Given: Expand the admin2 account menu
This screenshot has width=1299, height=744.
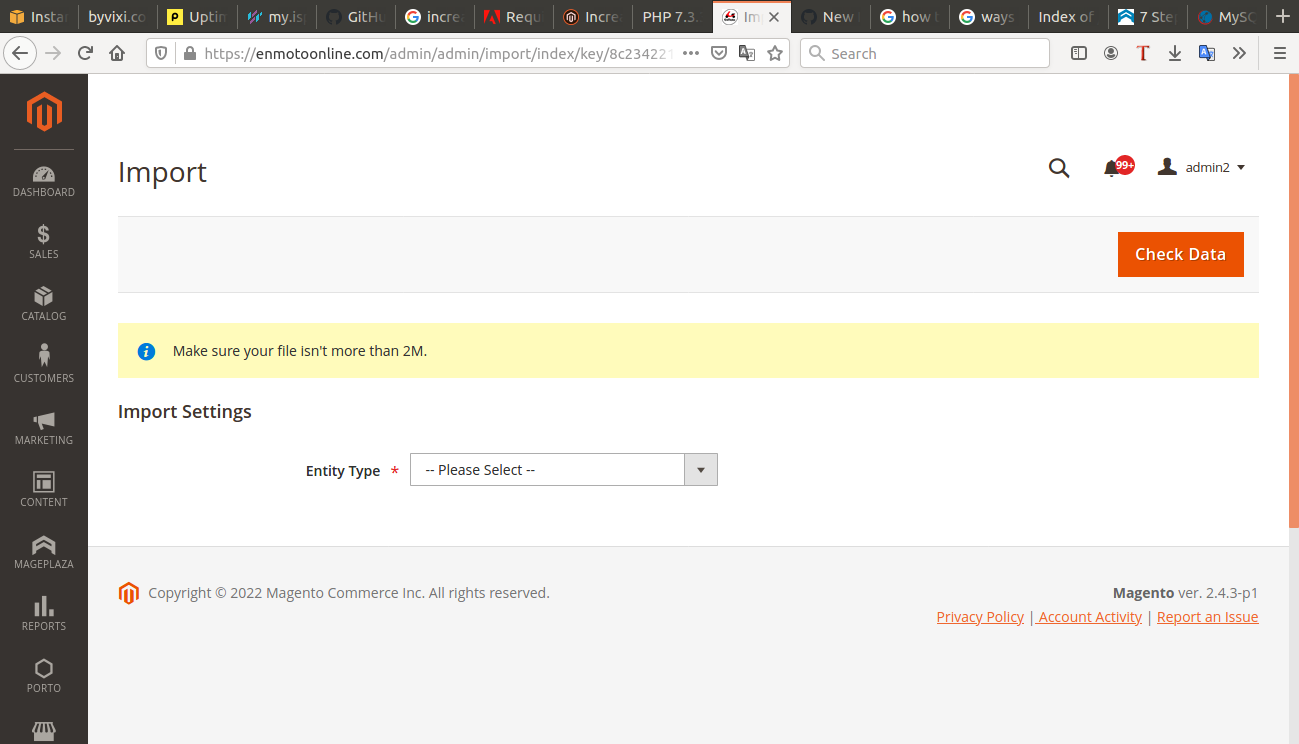Looking at the screenshot, I should 1201,166.
